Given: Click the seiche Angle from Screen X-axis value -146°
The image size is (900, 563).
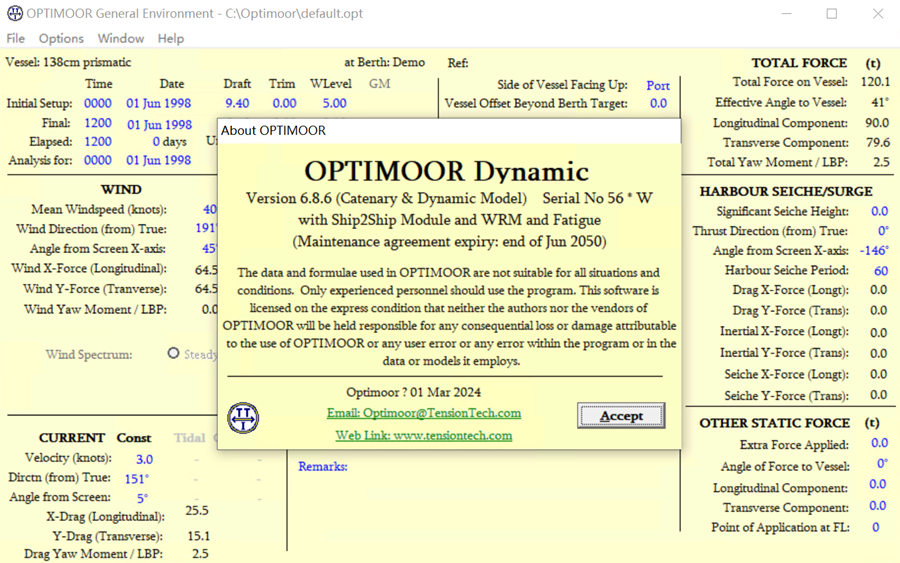Looking at the screenshot, I should pyautogui.click(x=874, y=250).
